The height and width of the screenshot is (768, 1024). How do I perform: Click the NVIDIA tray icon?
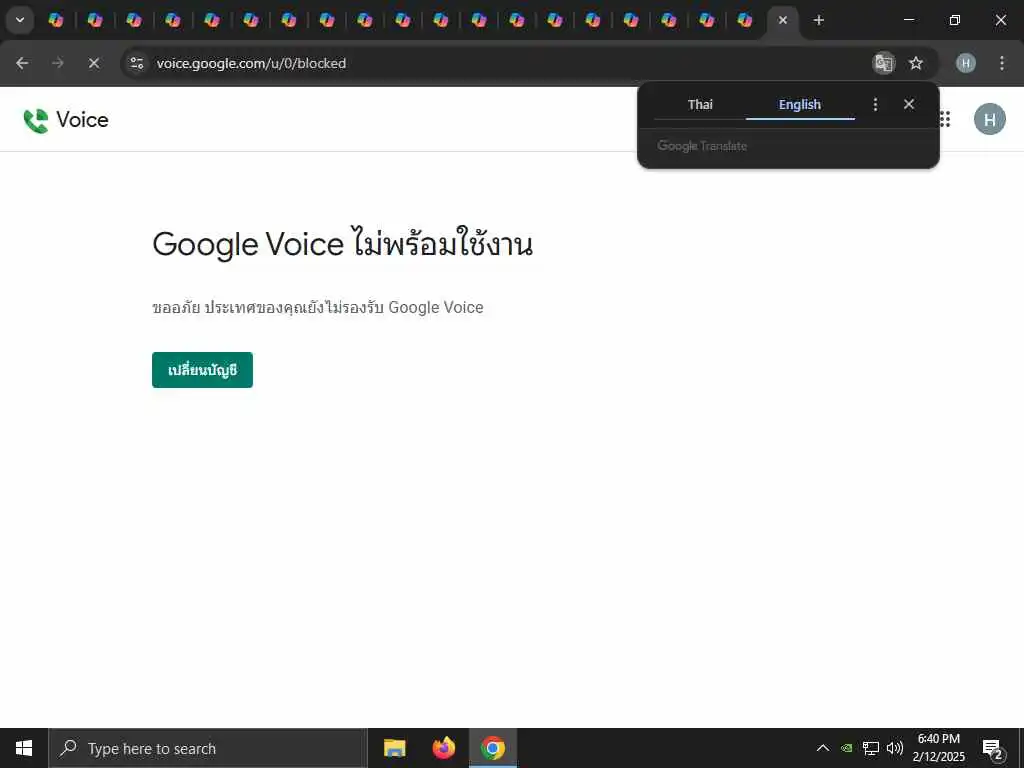tap(846, 748)
